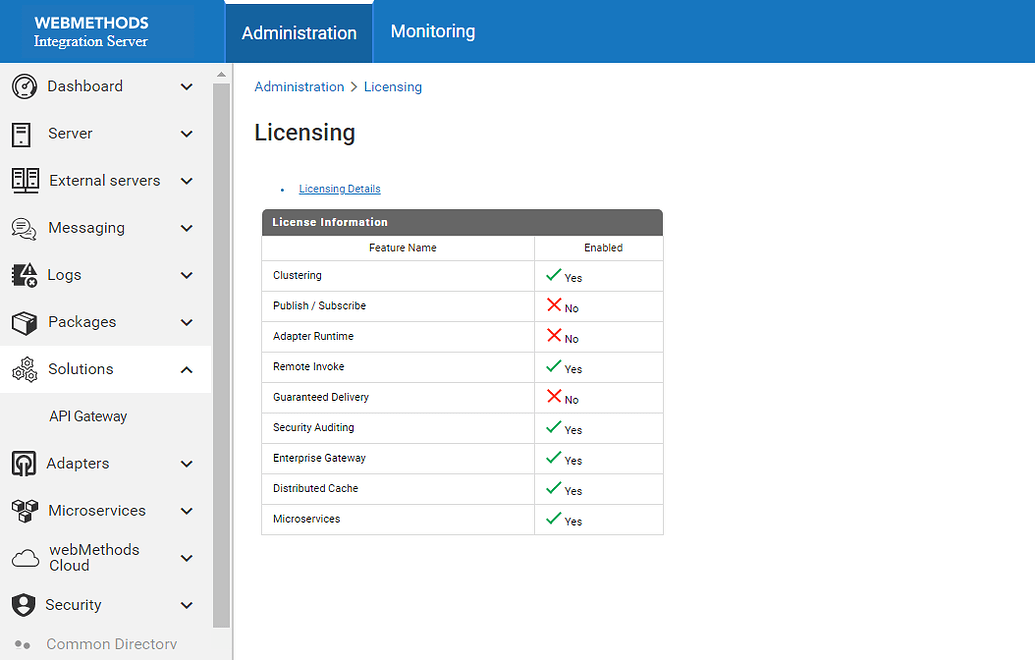Click the Logs icon

[x=24, y=274]
